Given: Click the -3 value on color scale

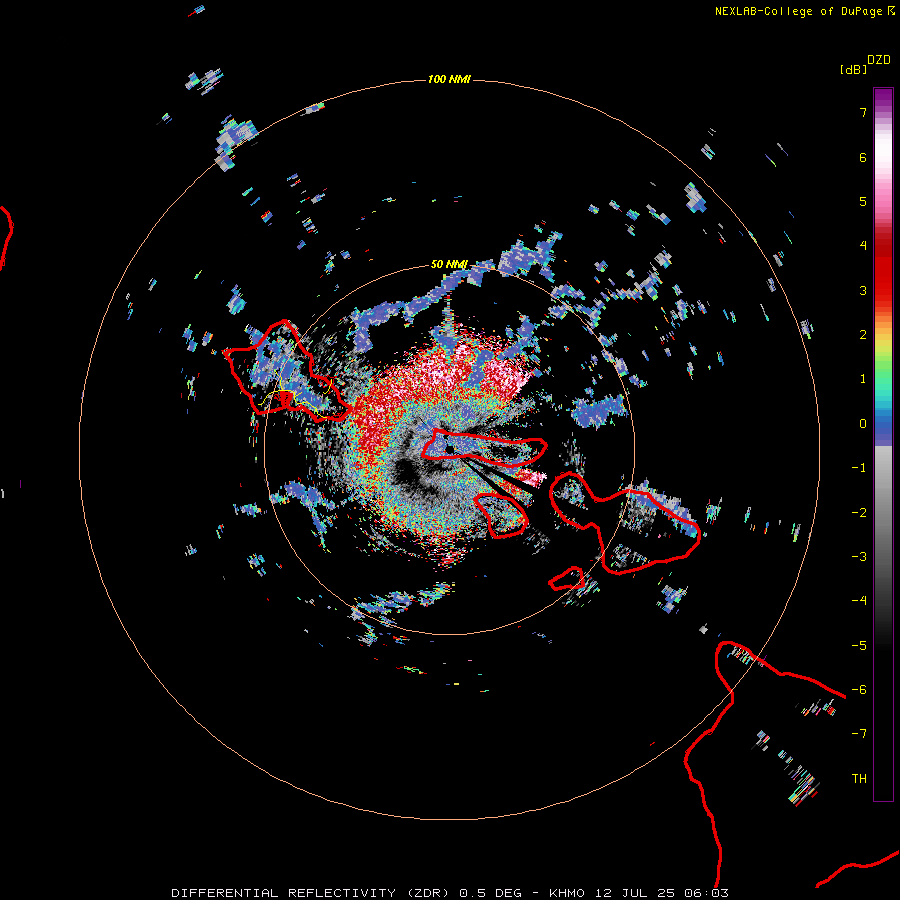Looking at the screenshot, I should (859, 557).
